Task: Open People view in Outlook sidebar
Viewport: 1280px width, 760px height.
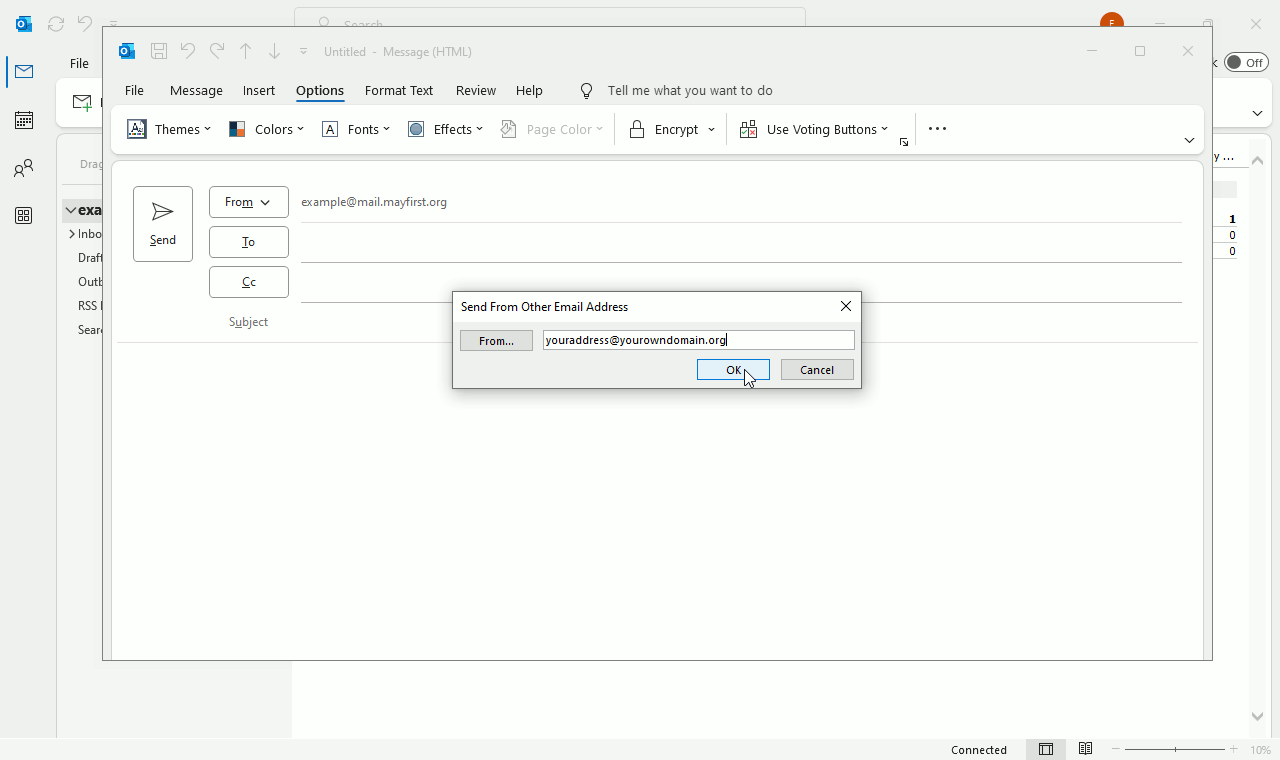Action: (x=24, y=168)
